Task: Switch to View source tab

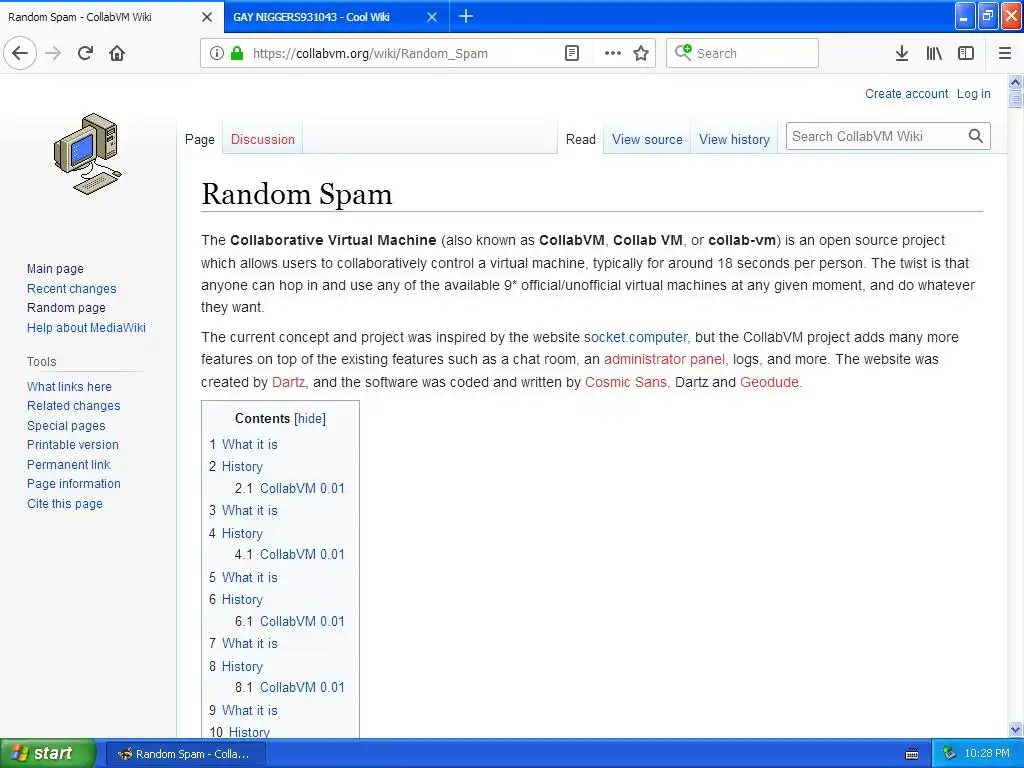Action: [x=647, y=139]
